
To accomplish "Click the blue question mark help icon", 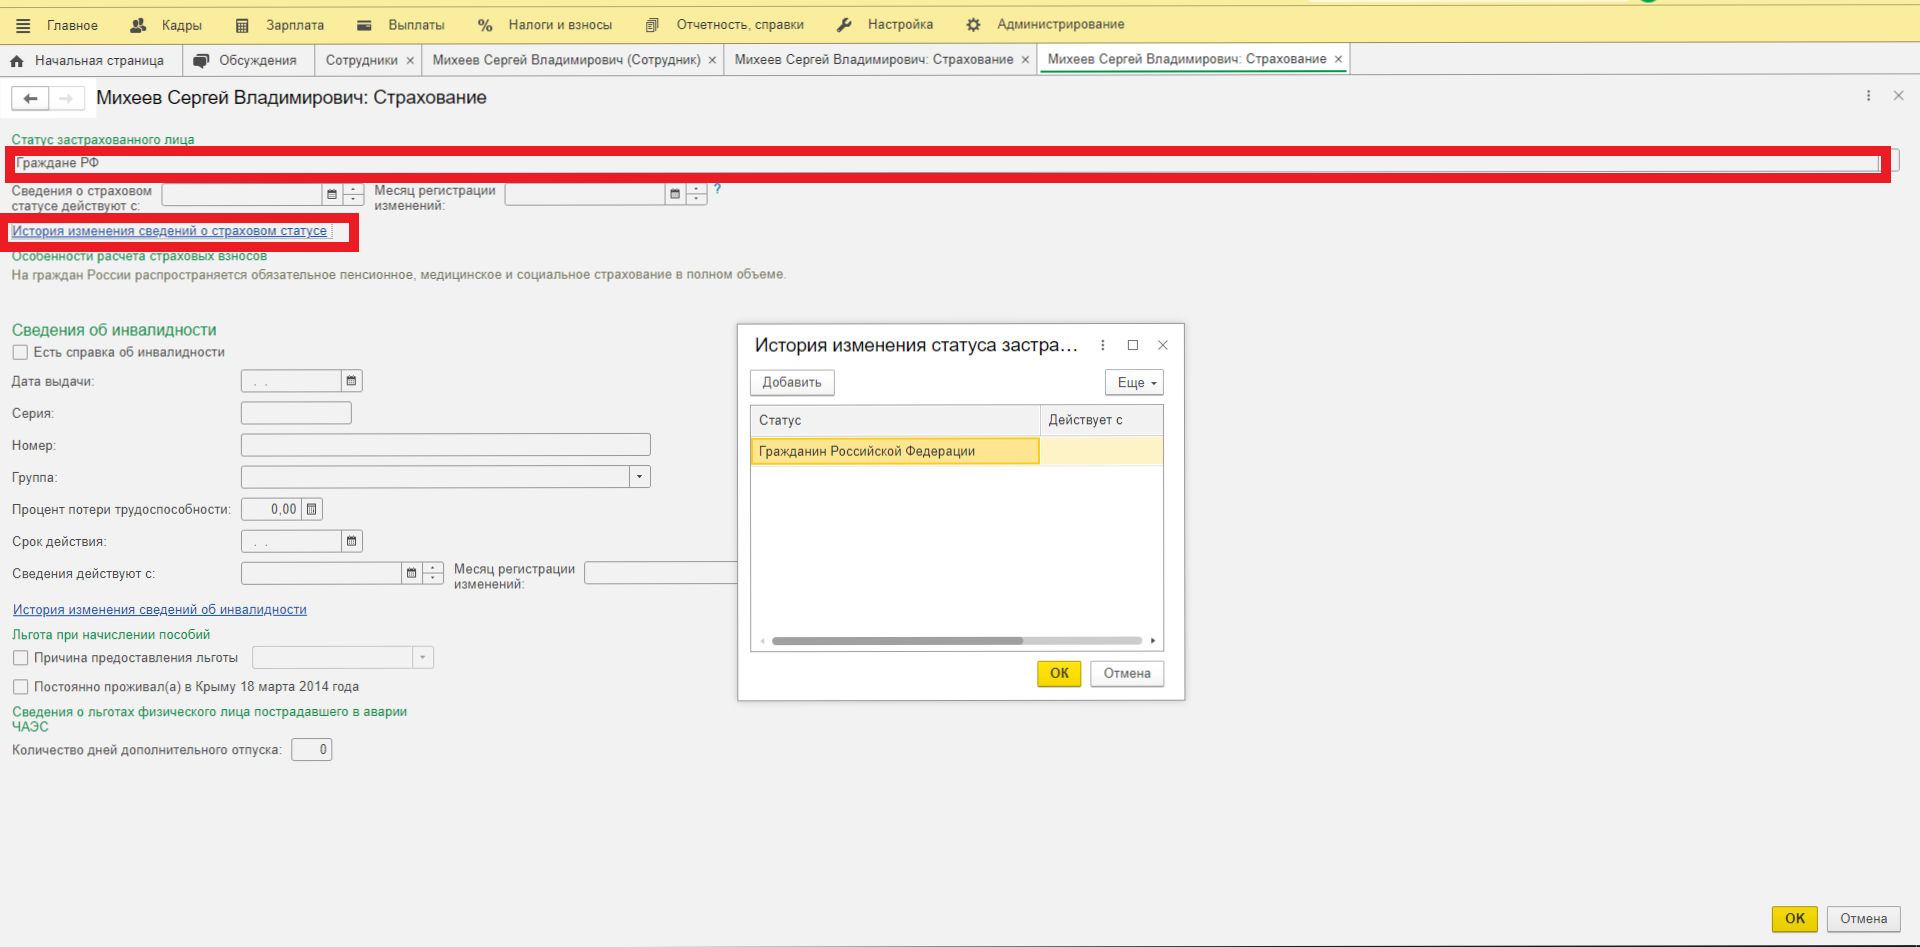I will tap(717, 189).
